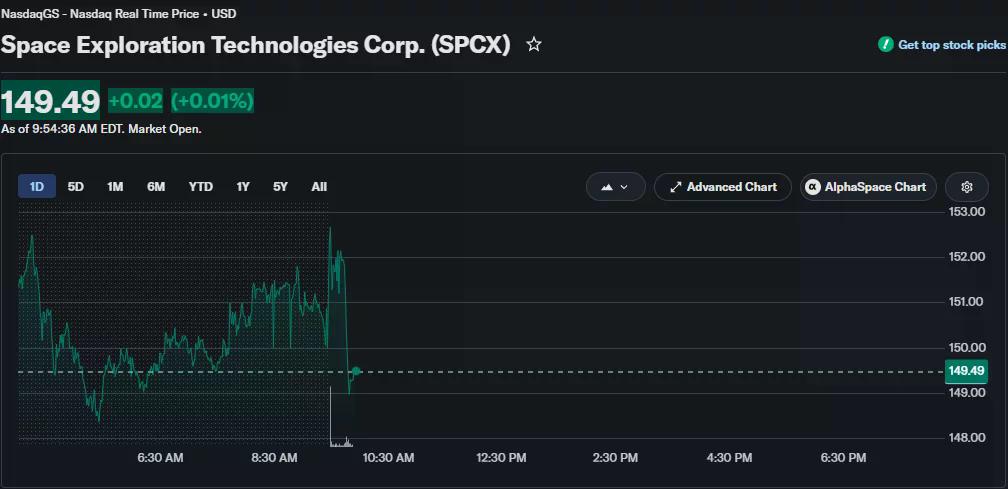Click the 149.49 price label on axis
This screenshot has width=1008, height=489.
pyautogui.click(x=966, y=371)
